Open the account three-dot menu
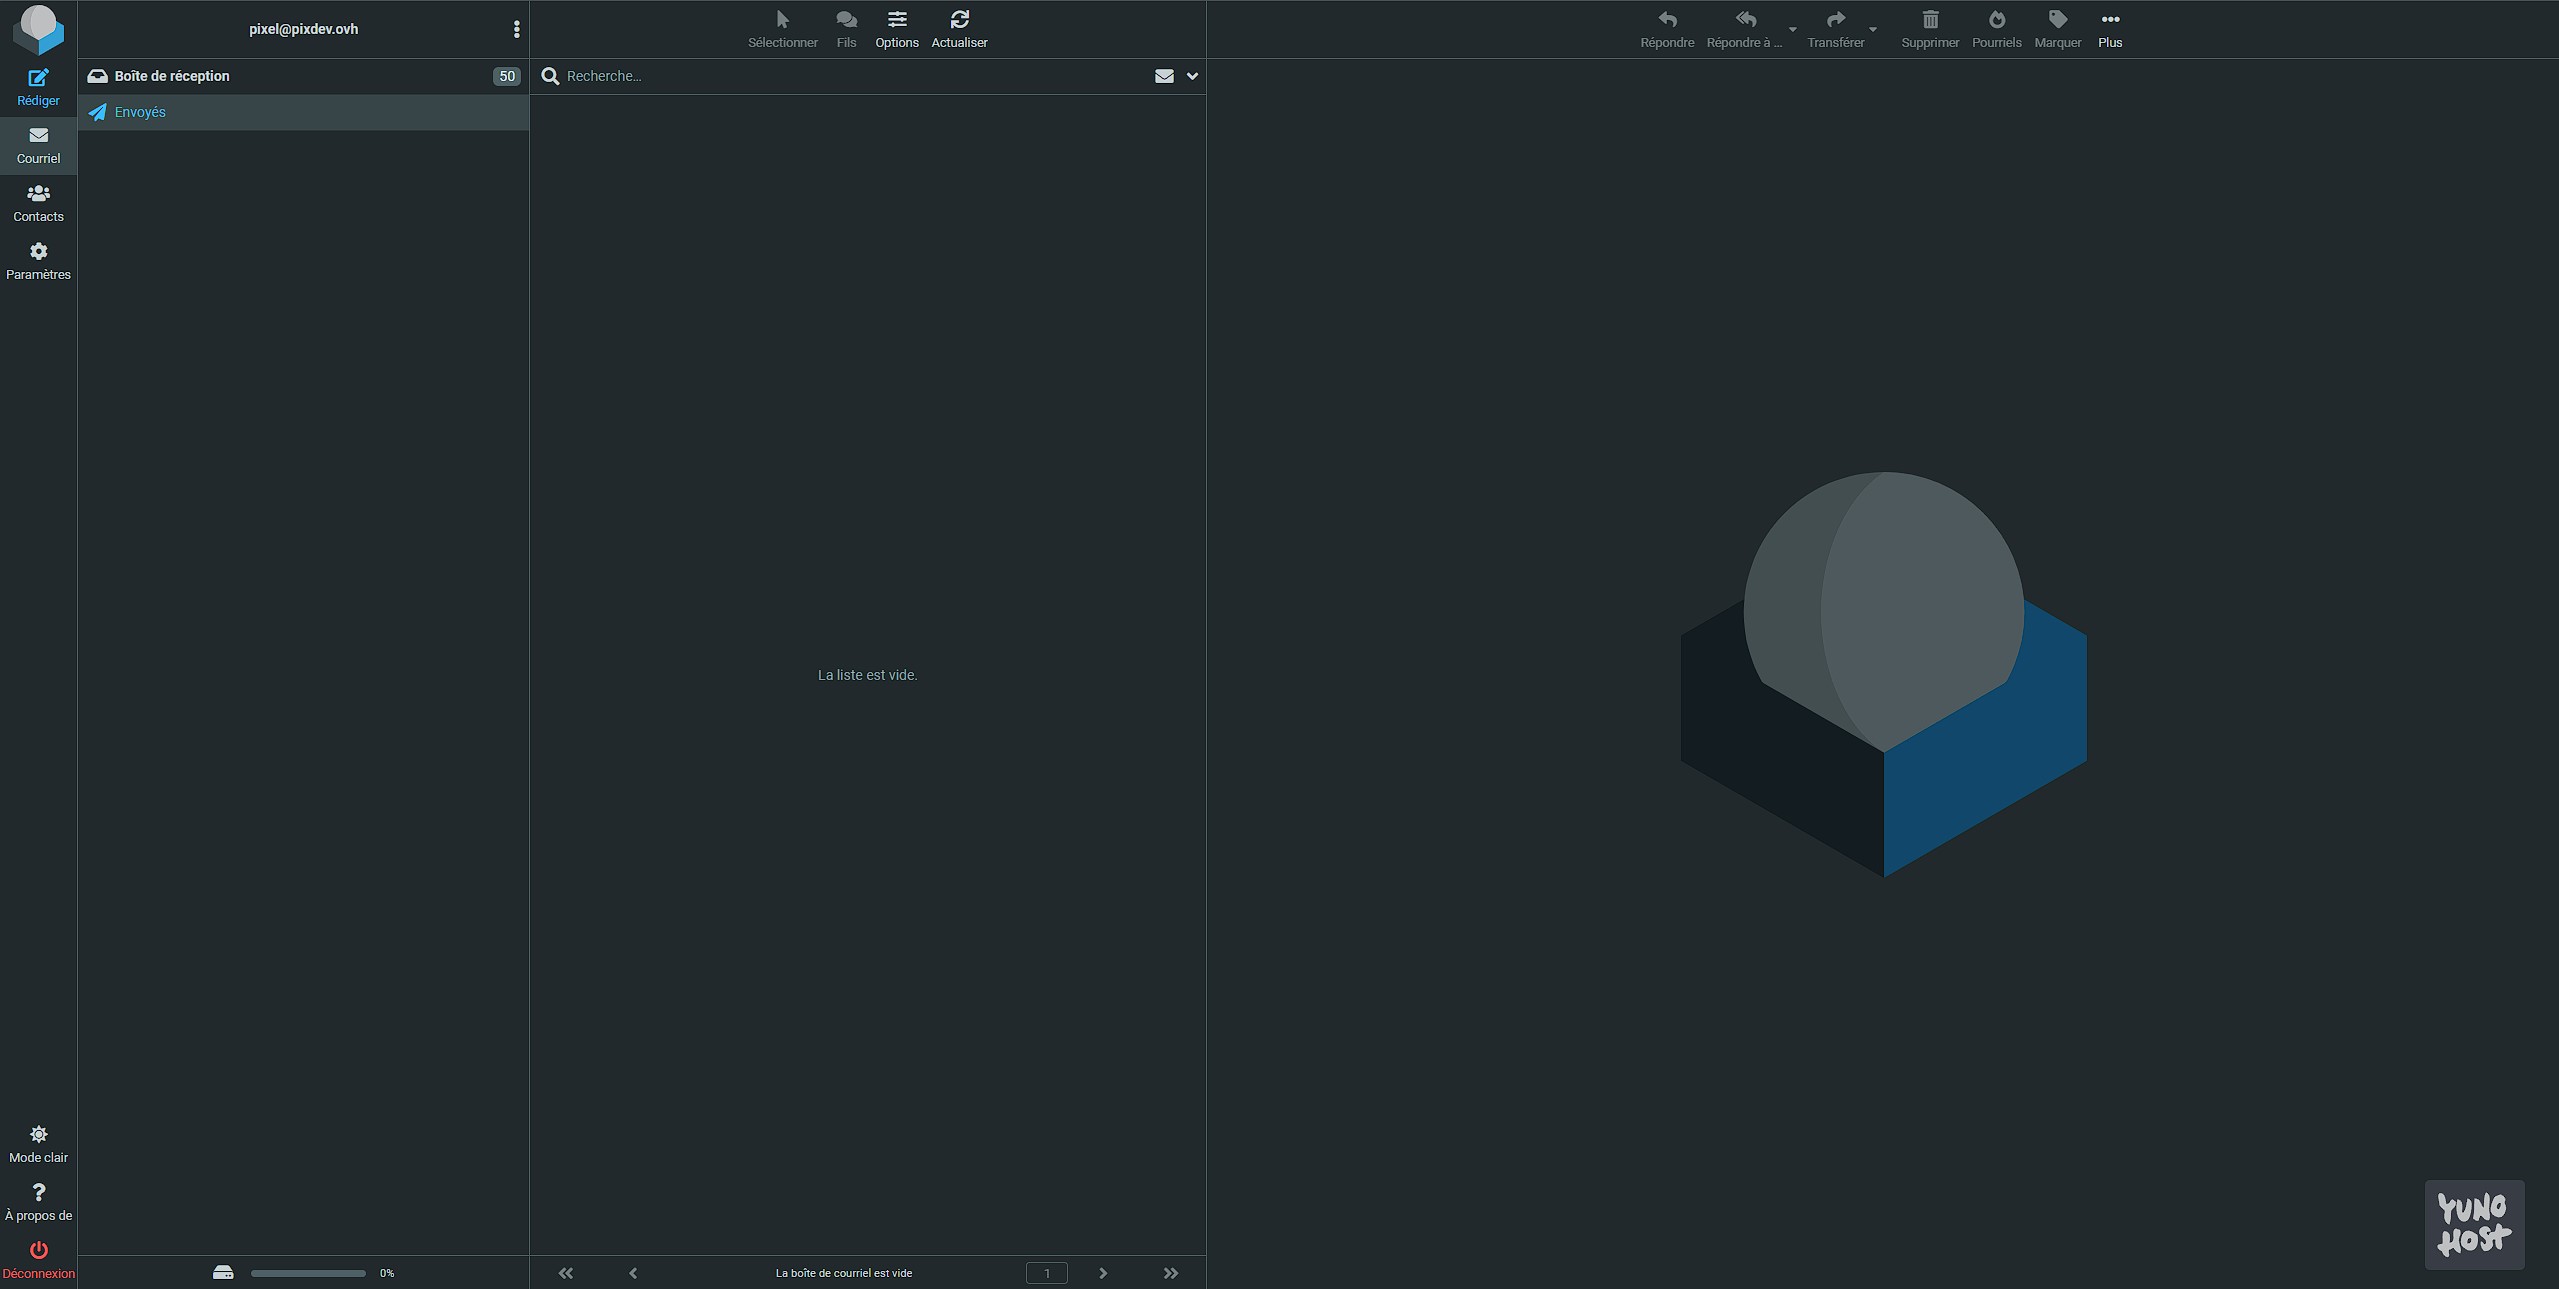The image size is (2559, 1289). pos(516,29)
